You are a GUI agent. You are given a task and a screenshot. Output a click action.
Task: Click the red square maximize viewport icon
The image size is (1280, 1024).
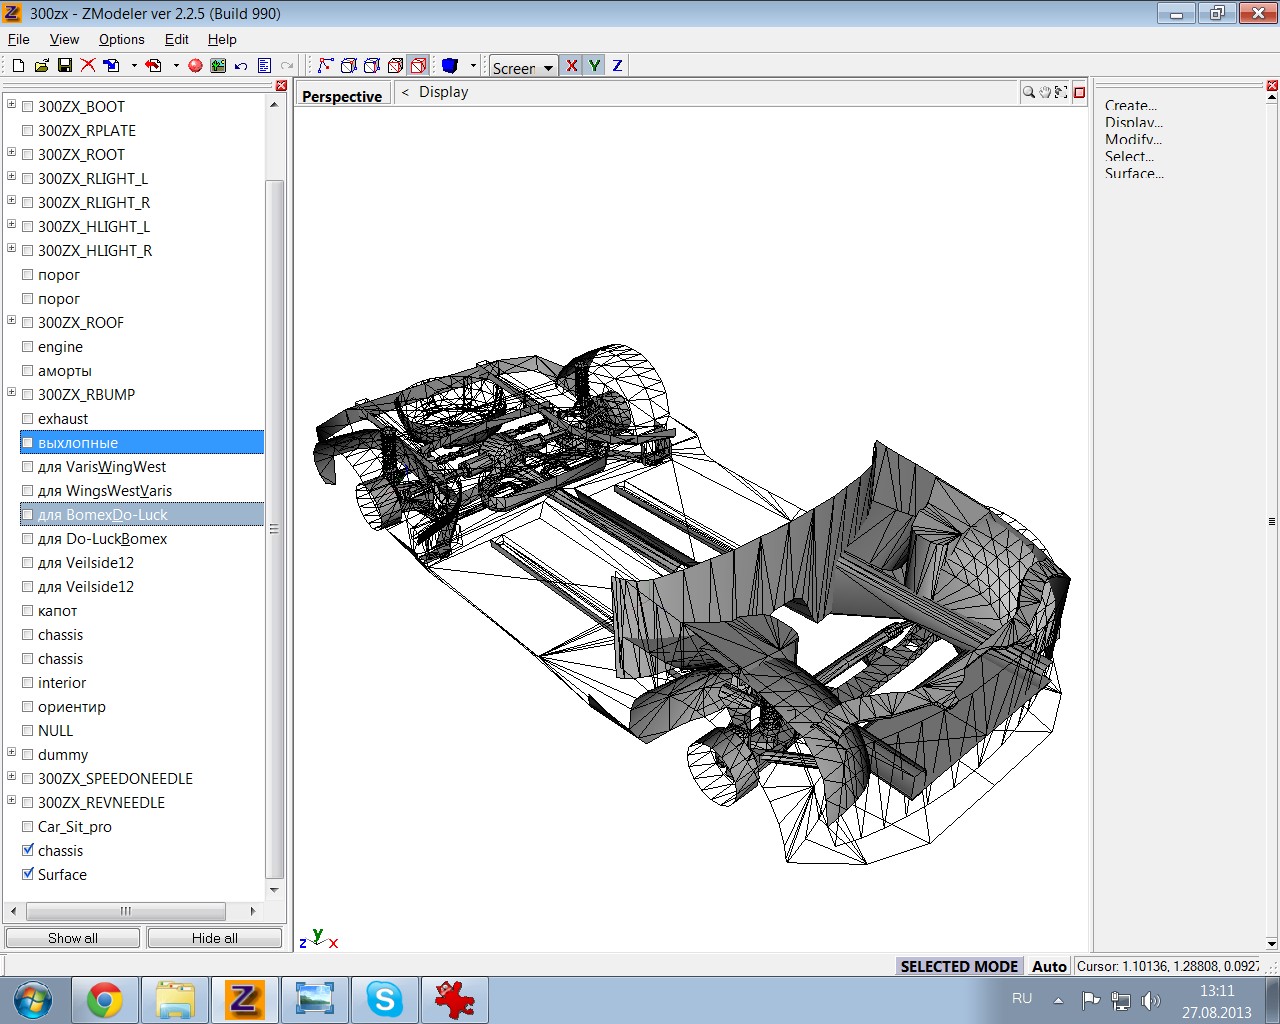(1079, 92)
